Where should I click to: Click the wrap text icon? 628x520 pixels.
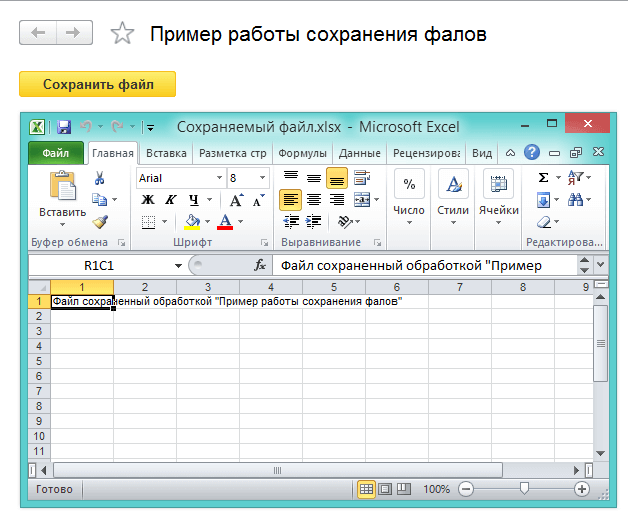click(362, 178)
